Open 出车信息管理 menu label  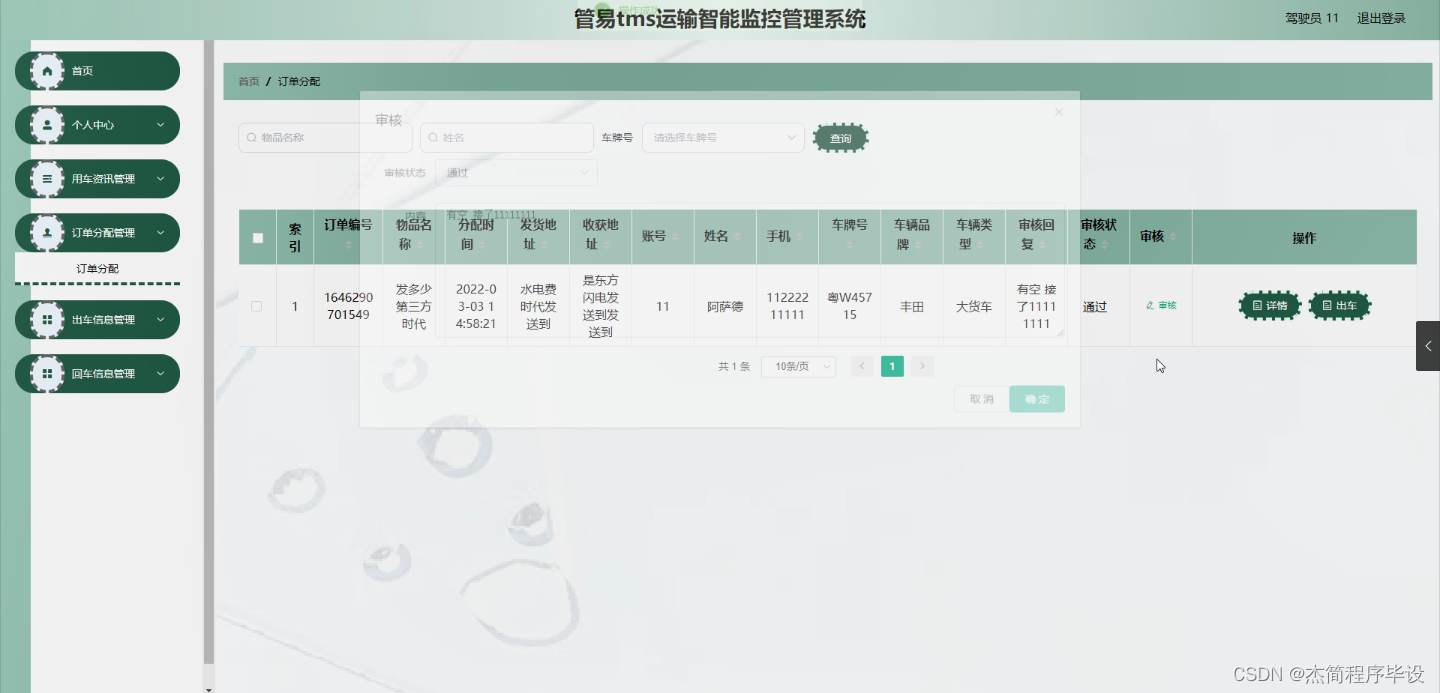(x=103, y=320)
